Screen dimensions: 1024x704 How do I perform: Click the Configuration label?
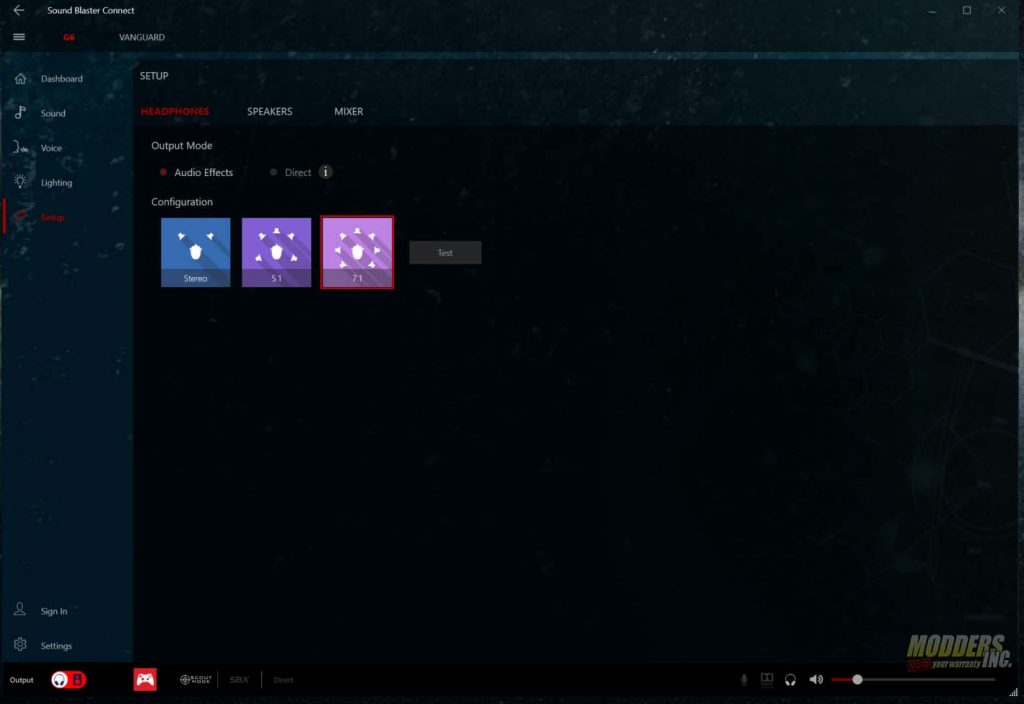(x=182, y=202)
